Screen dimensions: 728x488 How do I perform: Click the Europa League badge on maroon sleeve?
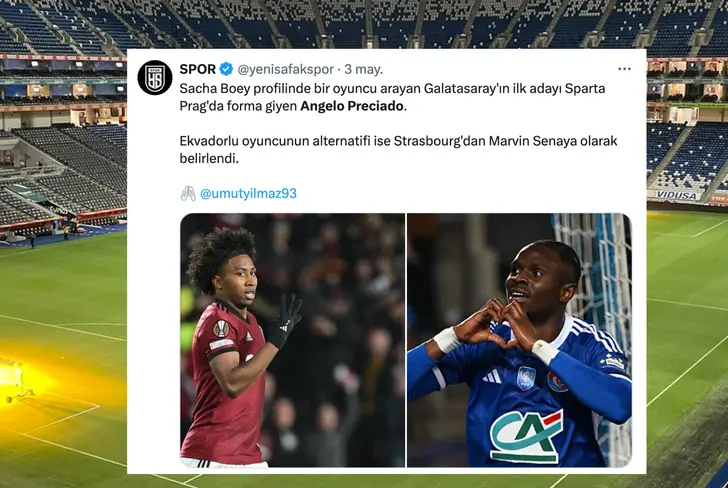(x=221, y=328)
